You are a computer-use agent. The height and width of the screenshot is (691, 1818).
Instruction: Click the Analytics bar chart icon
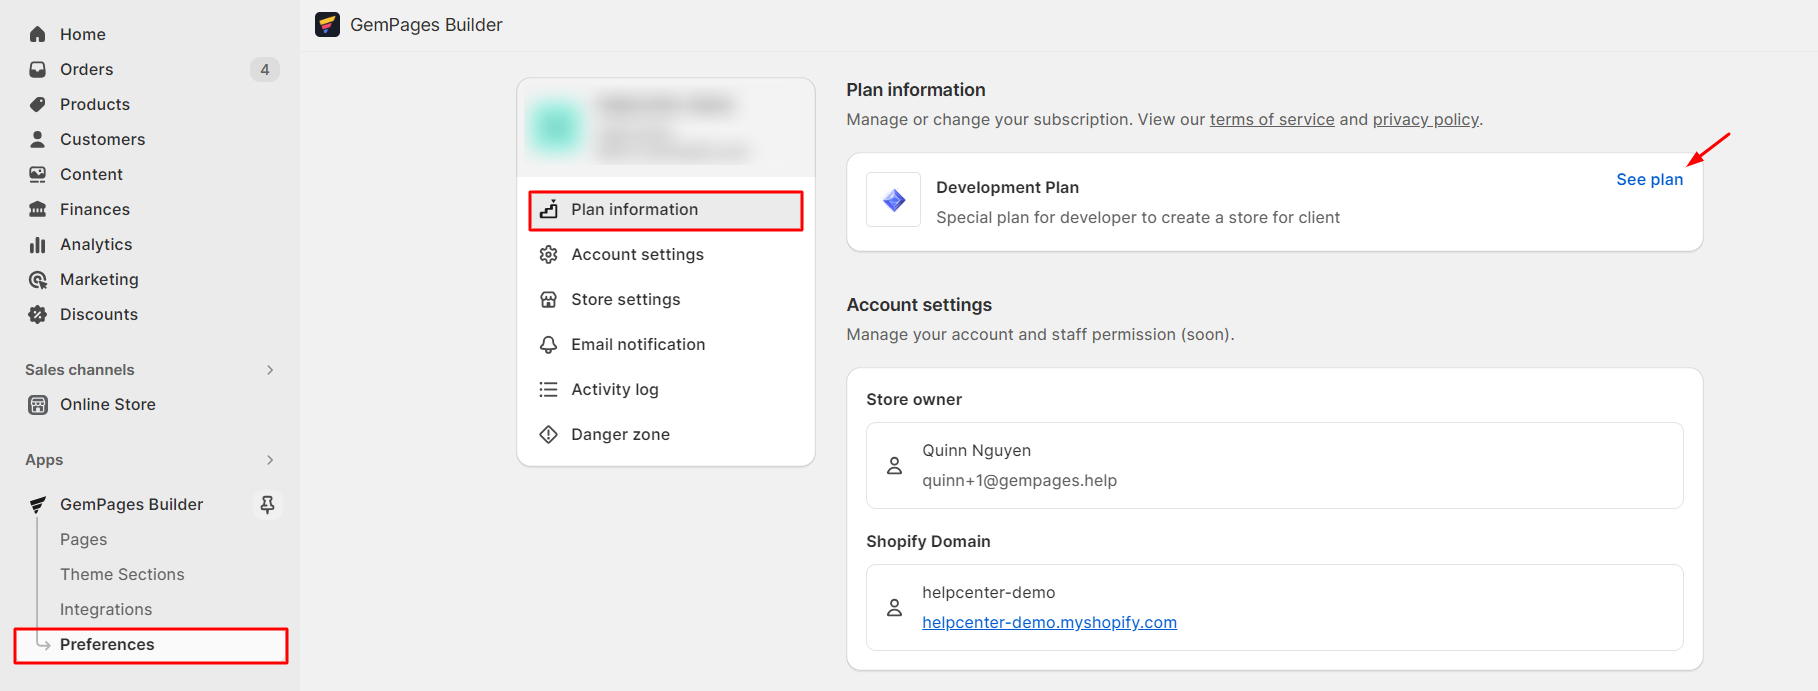tap(38, 245)
